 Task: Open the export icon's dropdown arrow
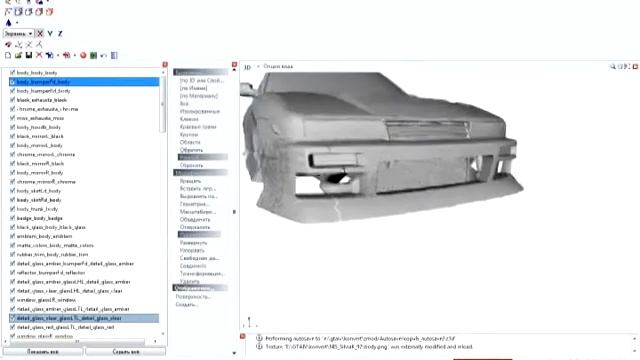click(75, 55)
